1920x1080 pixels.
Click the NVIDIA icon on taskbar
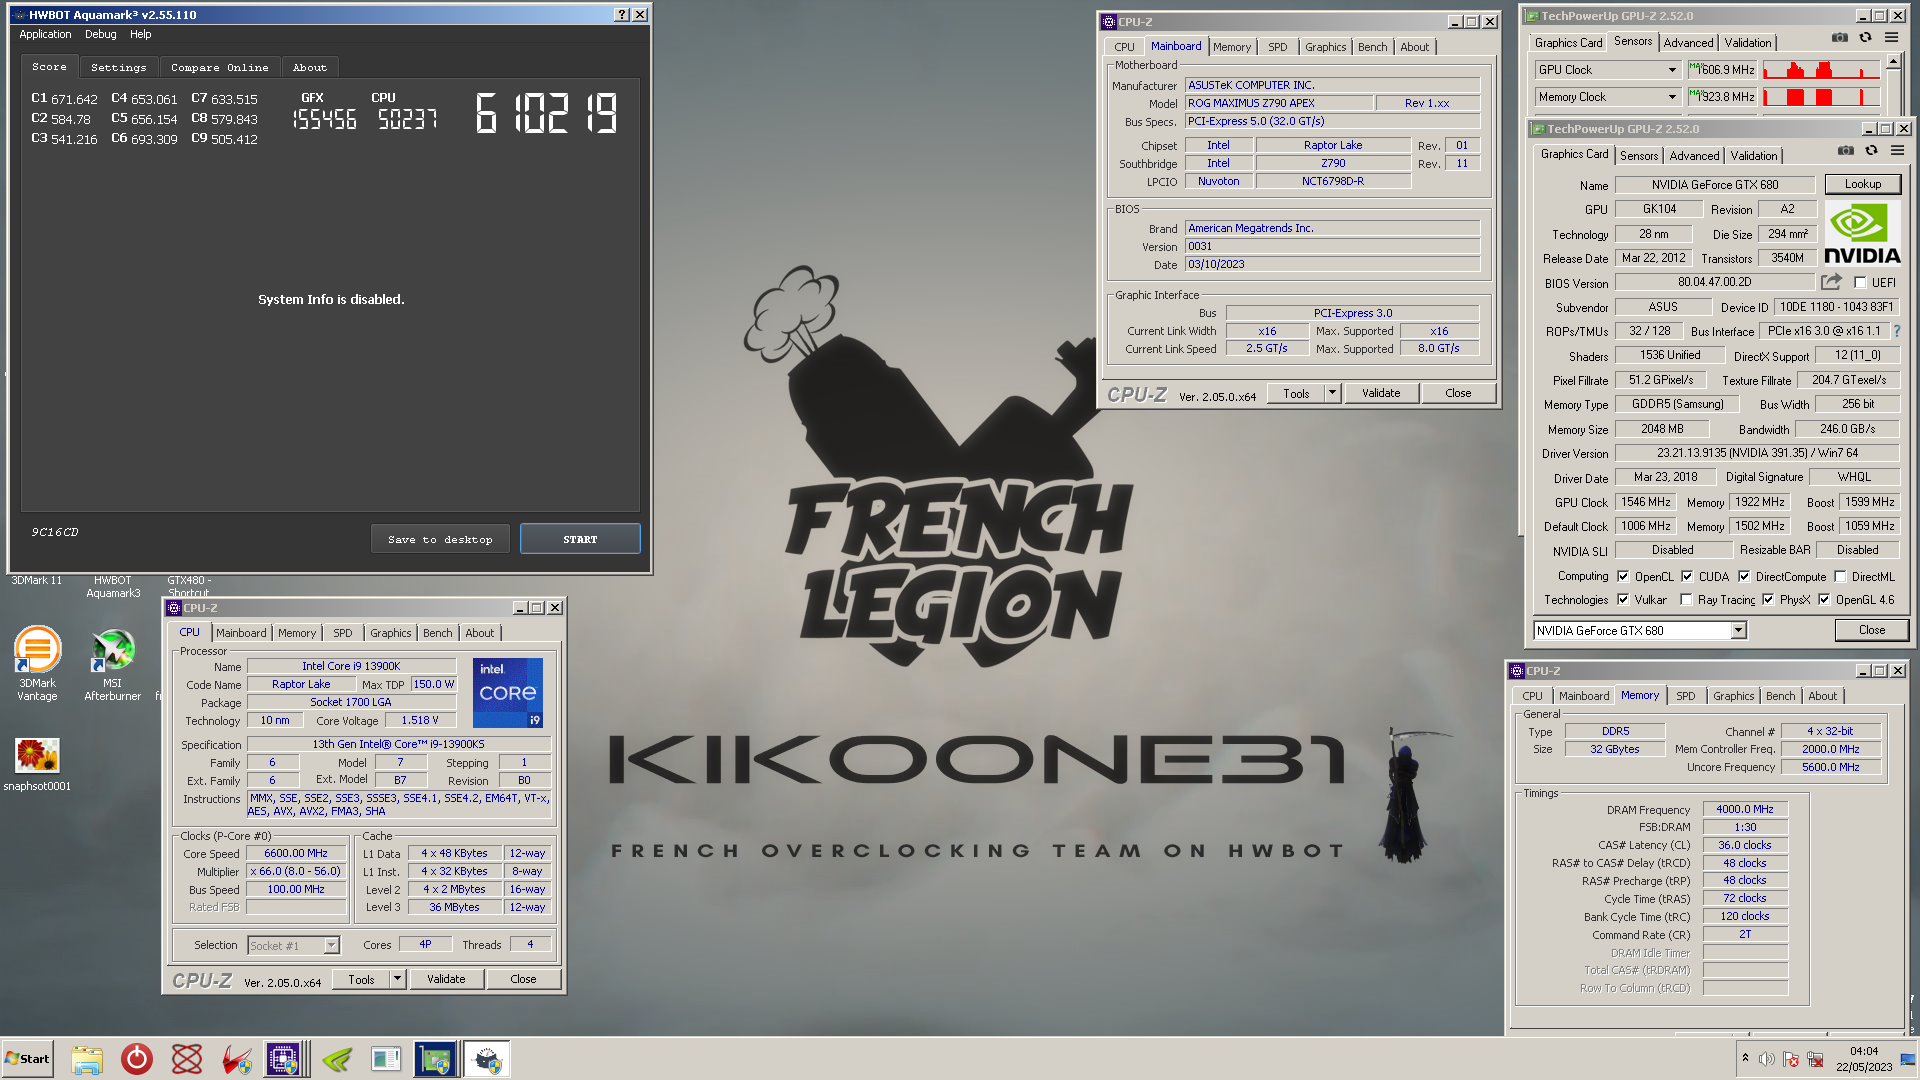point(337,1059)
